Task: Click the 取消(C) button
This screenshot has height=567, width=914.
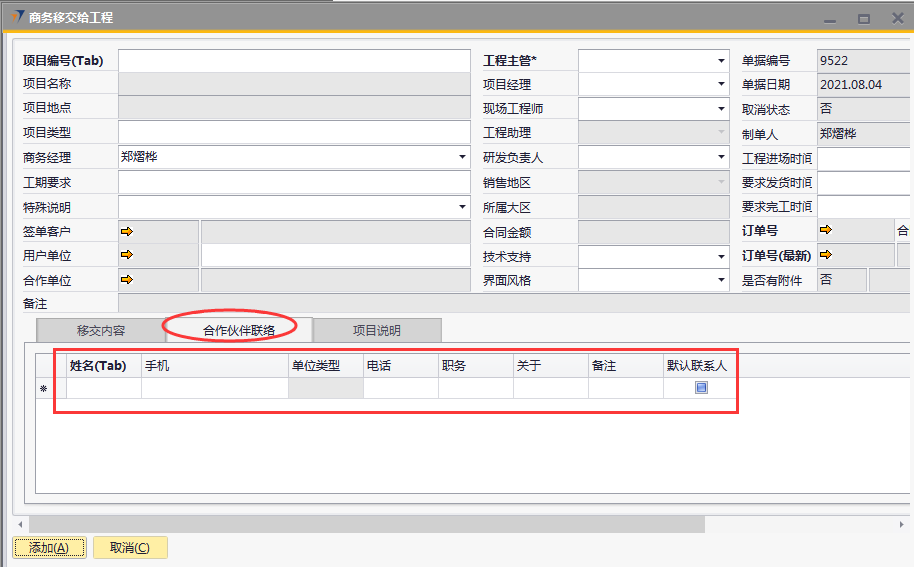Action: tap(129, 547)
